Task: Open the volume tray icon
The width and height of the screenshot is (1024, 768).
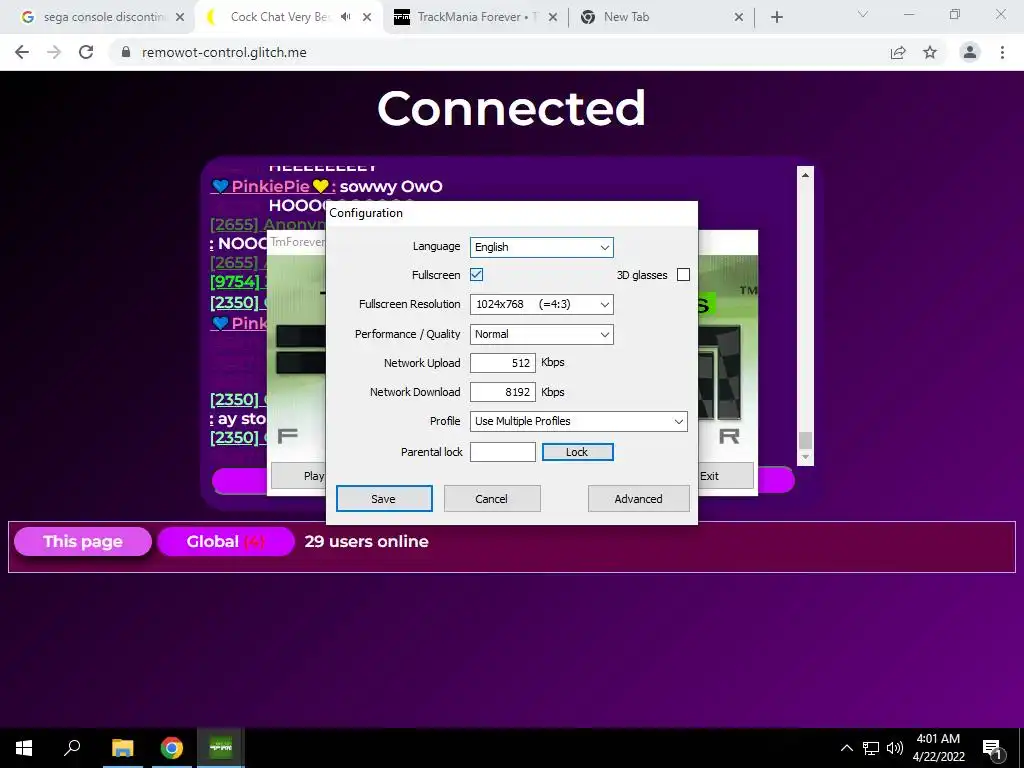Action: coord(895,748)
